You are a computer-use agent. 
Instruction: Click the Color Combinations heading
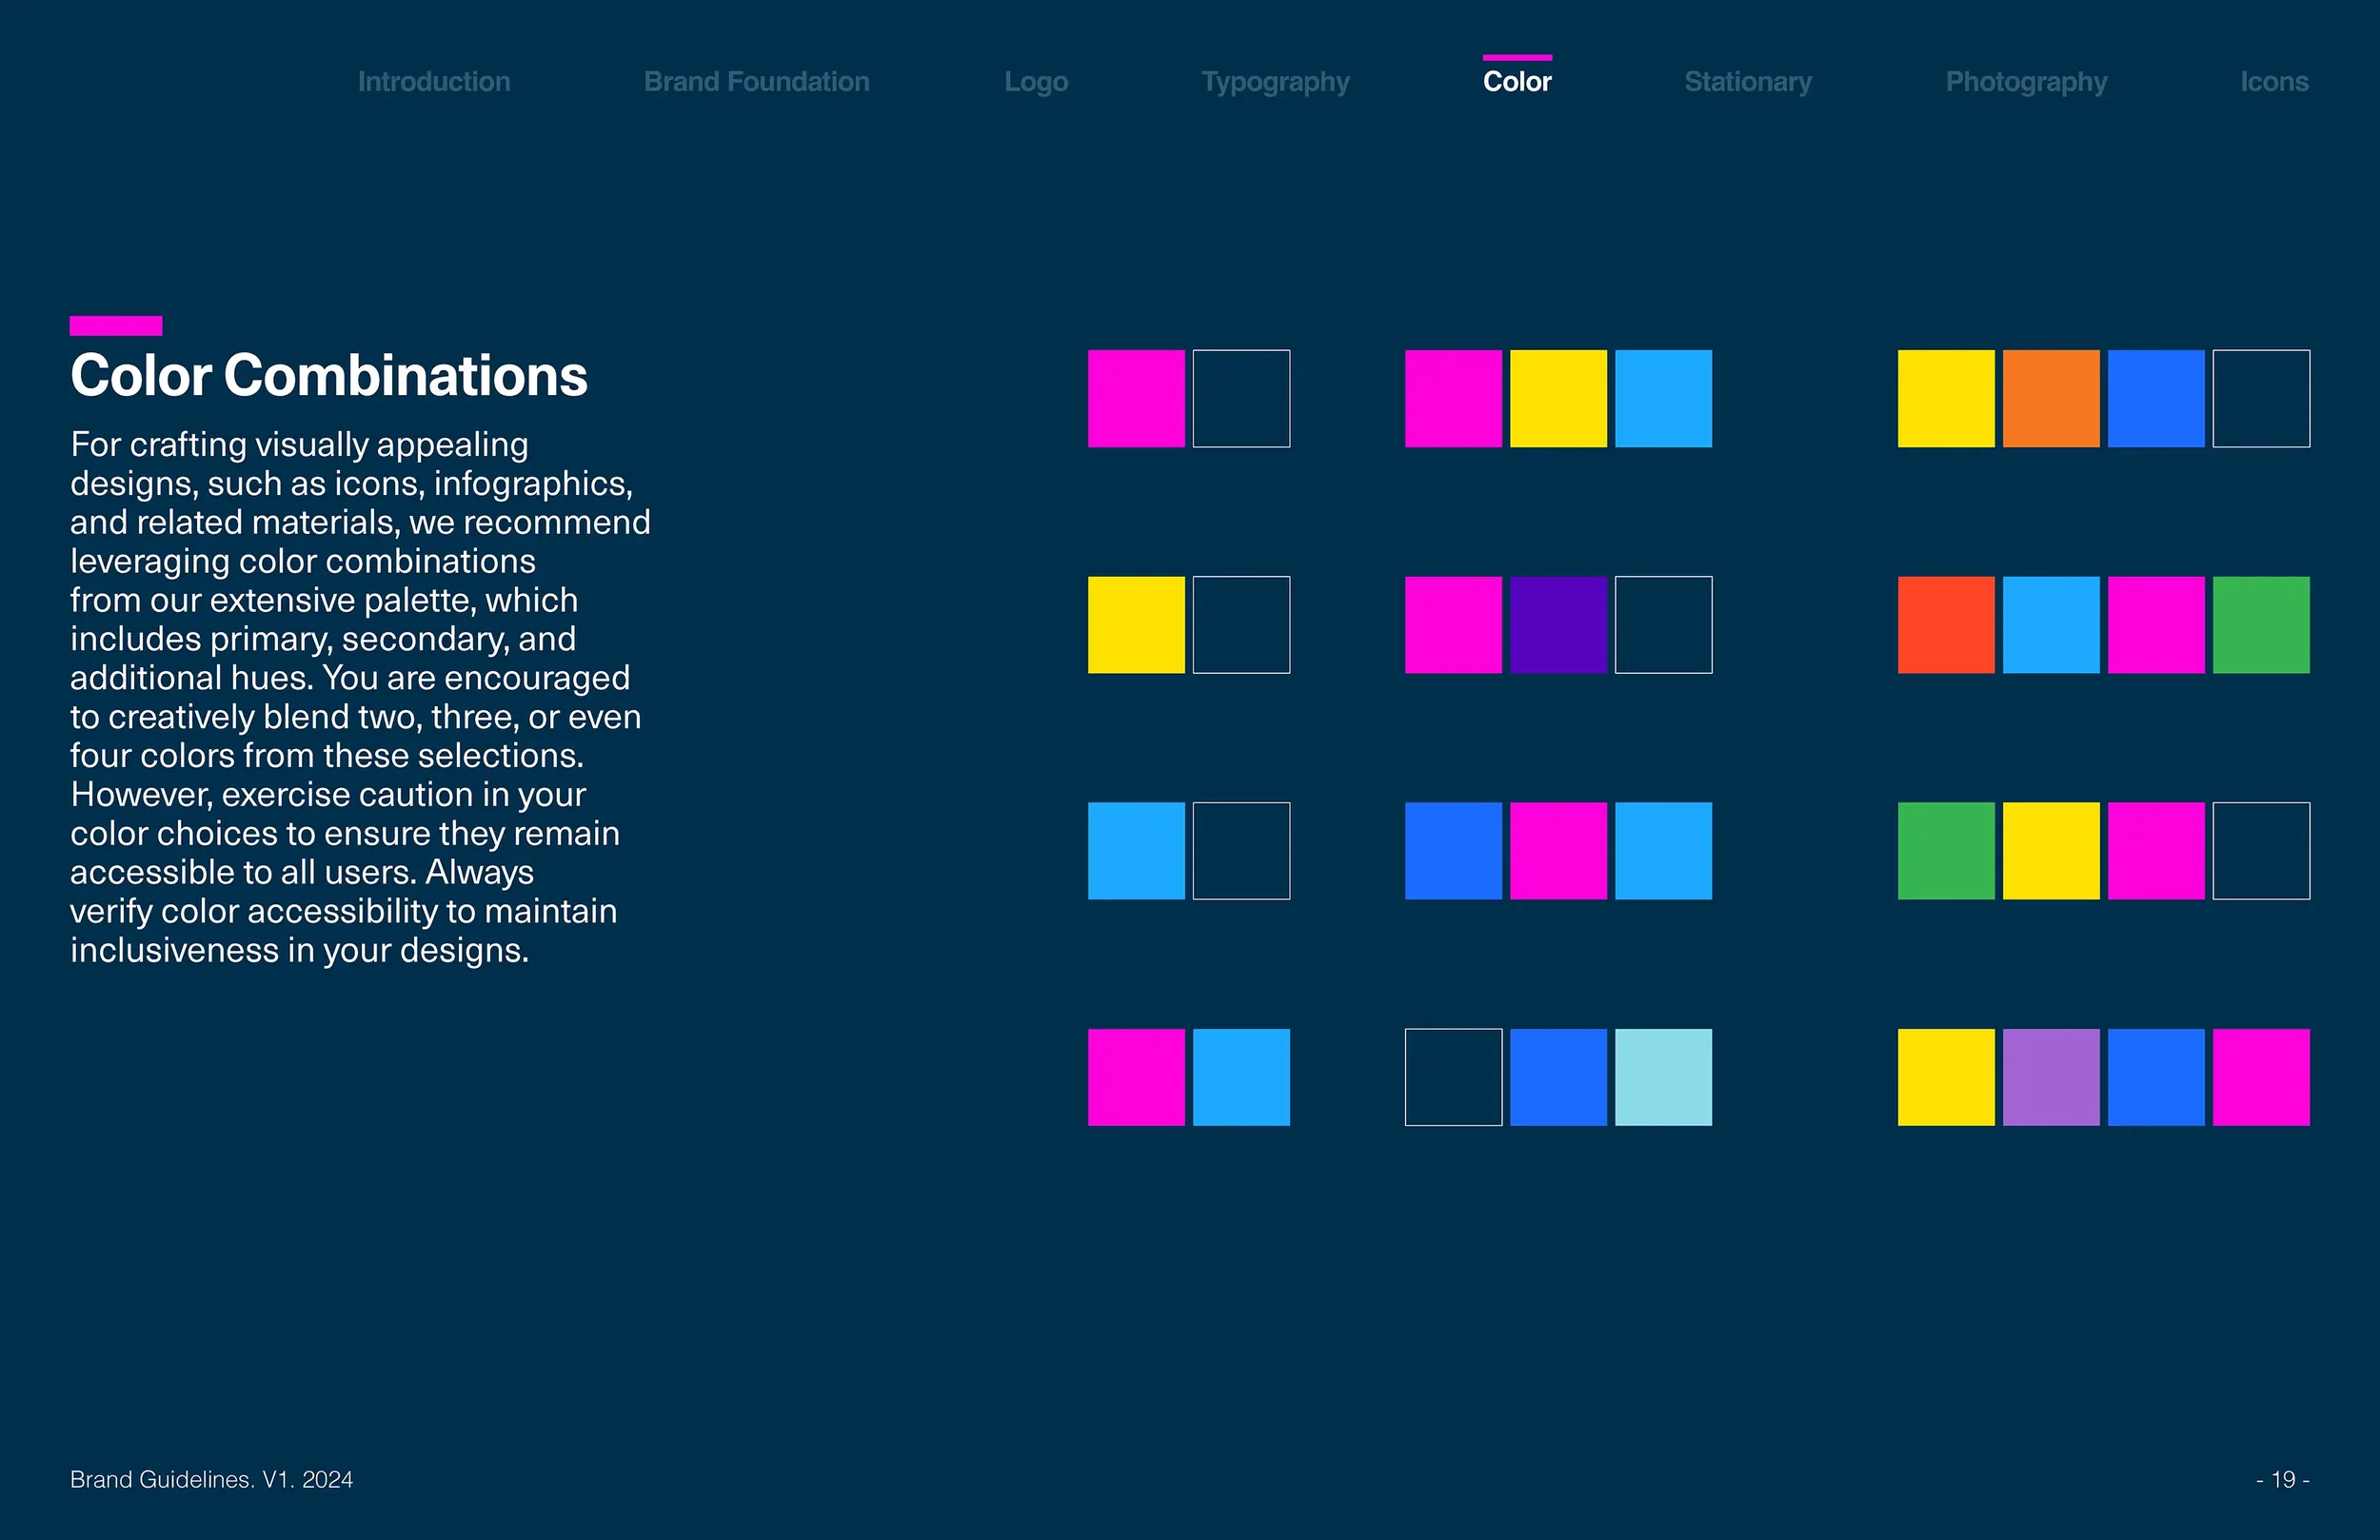(329, 376)
